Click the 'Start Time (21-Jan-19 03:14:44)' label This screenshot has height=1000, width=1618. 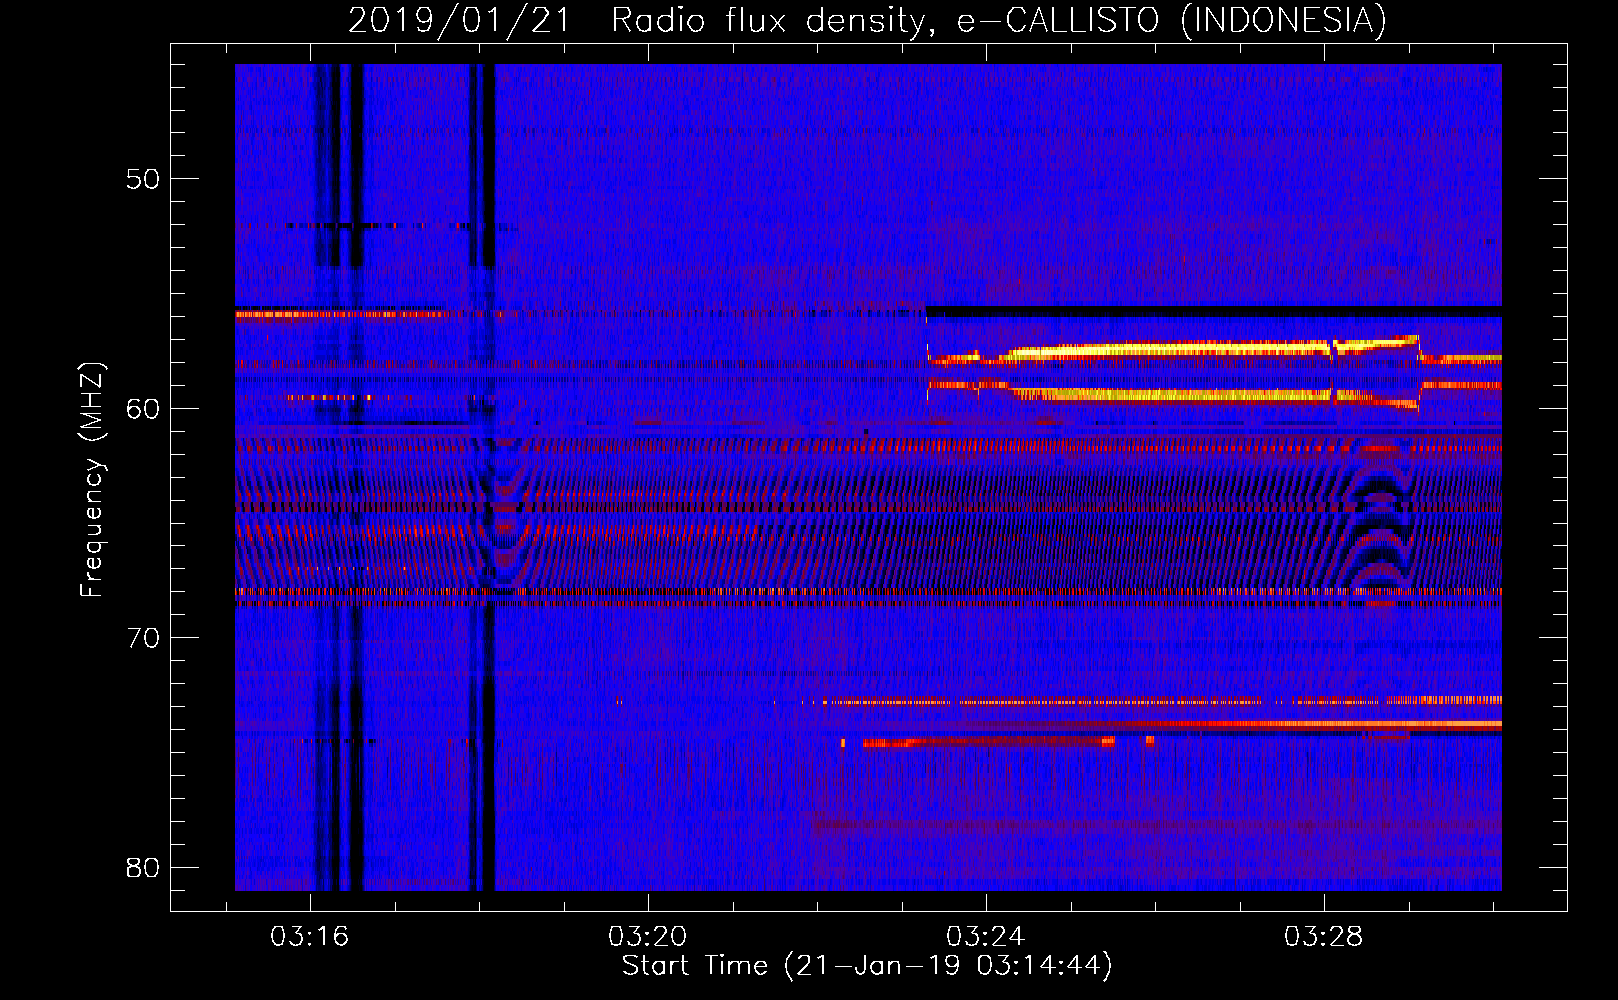click(x=867, y=966)
